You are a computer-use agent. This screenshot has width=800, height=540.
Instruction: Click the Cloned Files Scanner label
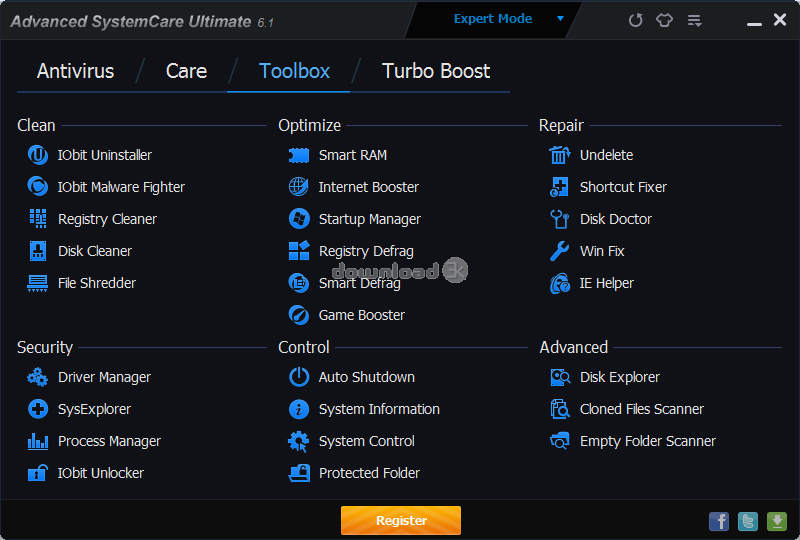(x=641, y=409)
